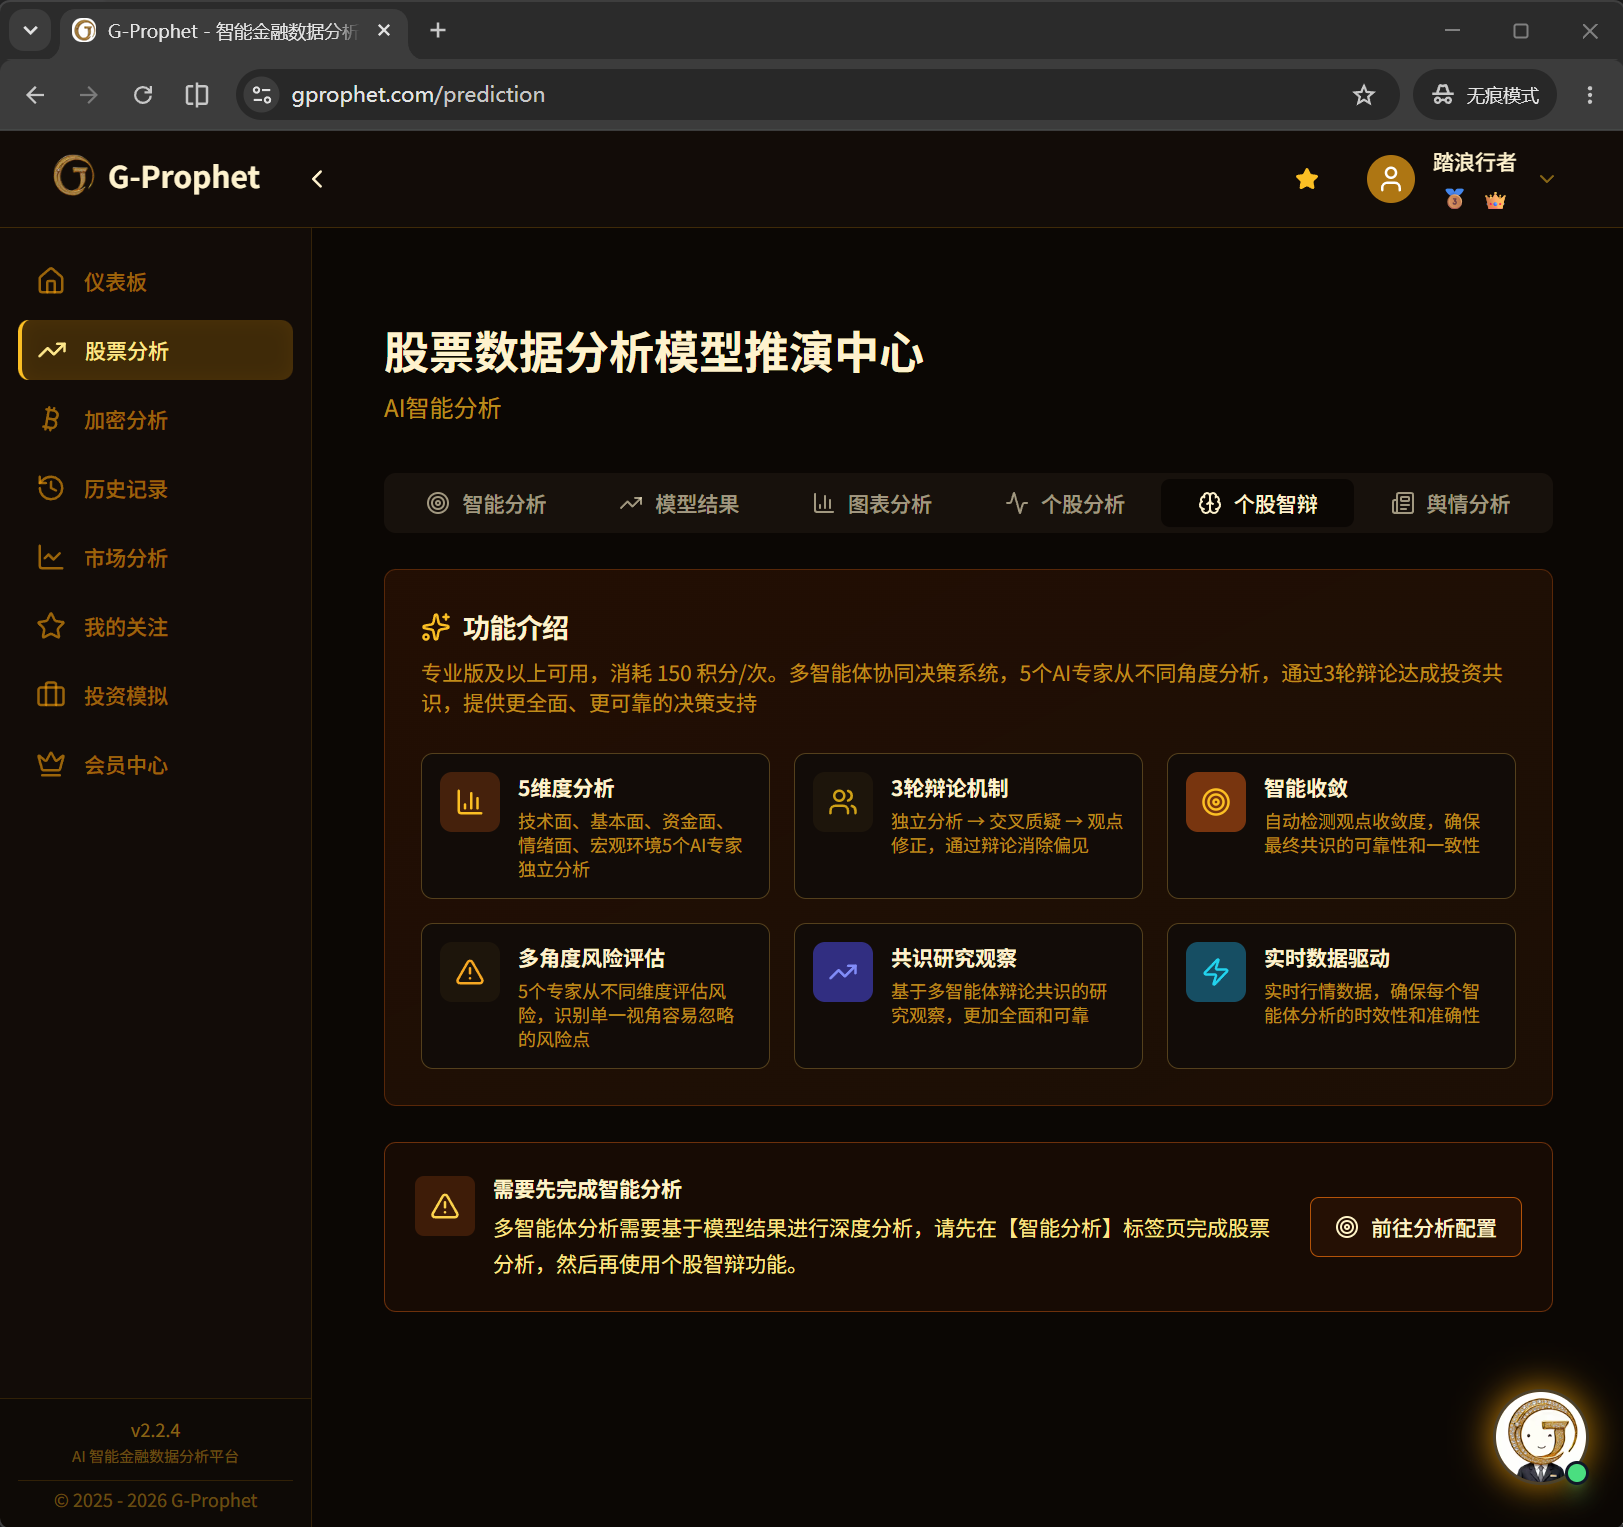Click the gold star favorite icon
This screenshot has height=1527, width=1623.
point(1306,179)
